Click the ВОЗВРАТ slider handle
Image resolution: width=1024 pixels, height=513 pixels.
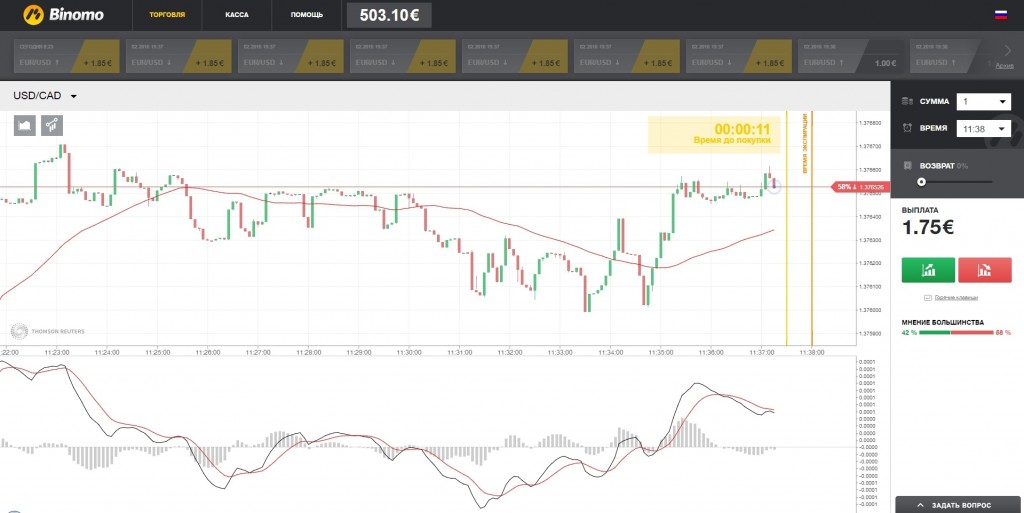pos(921,182)
